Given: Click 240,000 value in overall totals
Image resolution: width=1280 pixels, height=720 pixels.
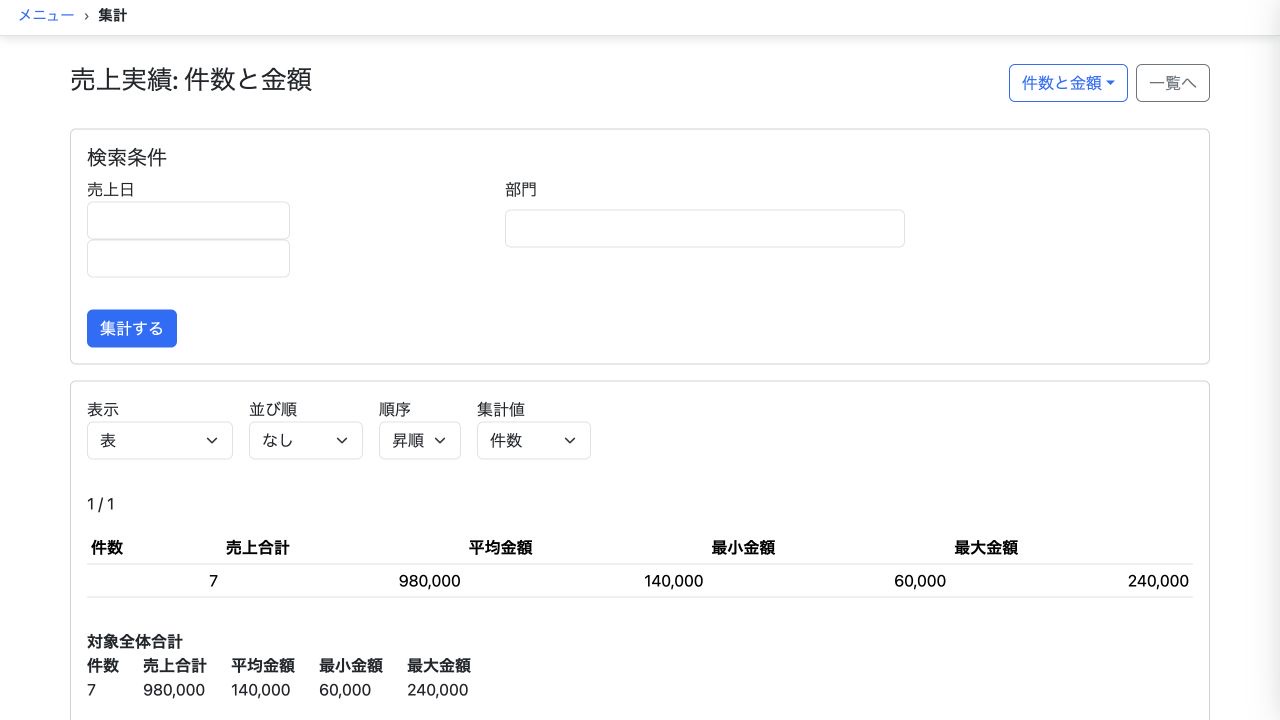Looking at the screenshot, I should coord(438,690).
